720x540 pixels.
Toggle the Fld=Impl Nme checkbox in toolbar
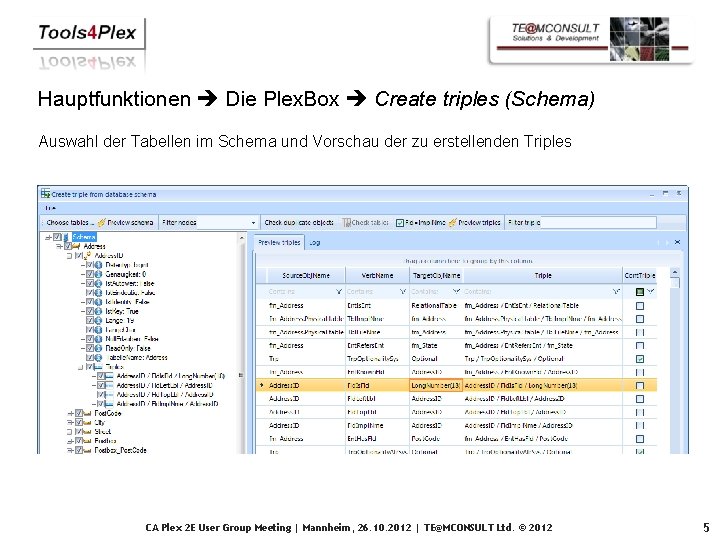point(400,223)
